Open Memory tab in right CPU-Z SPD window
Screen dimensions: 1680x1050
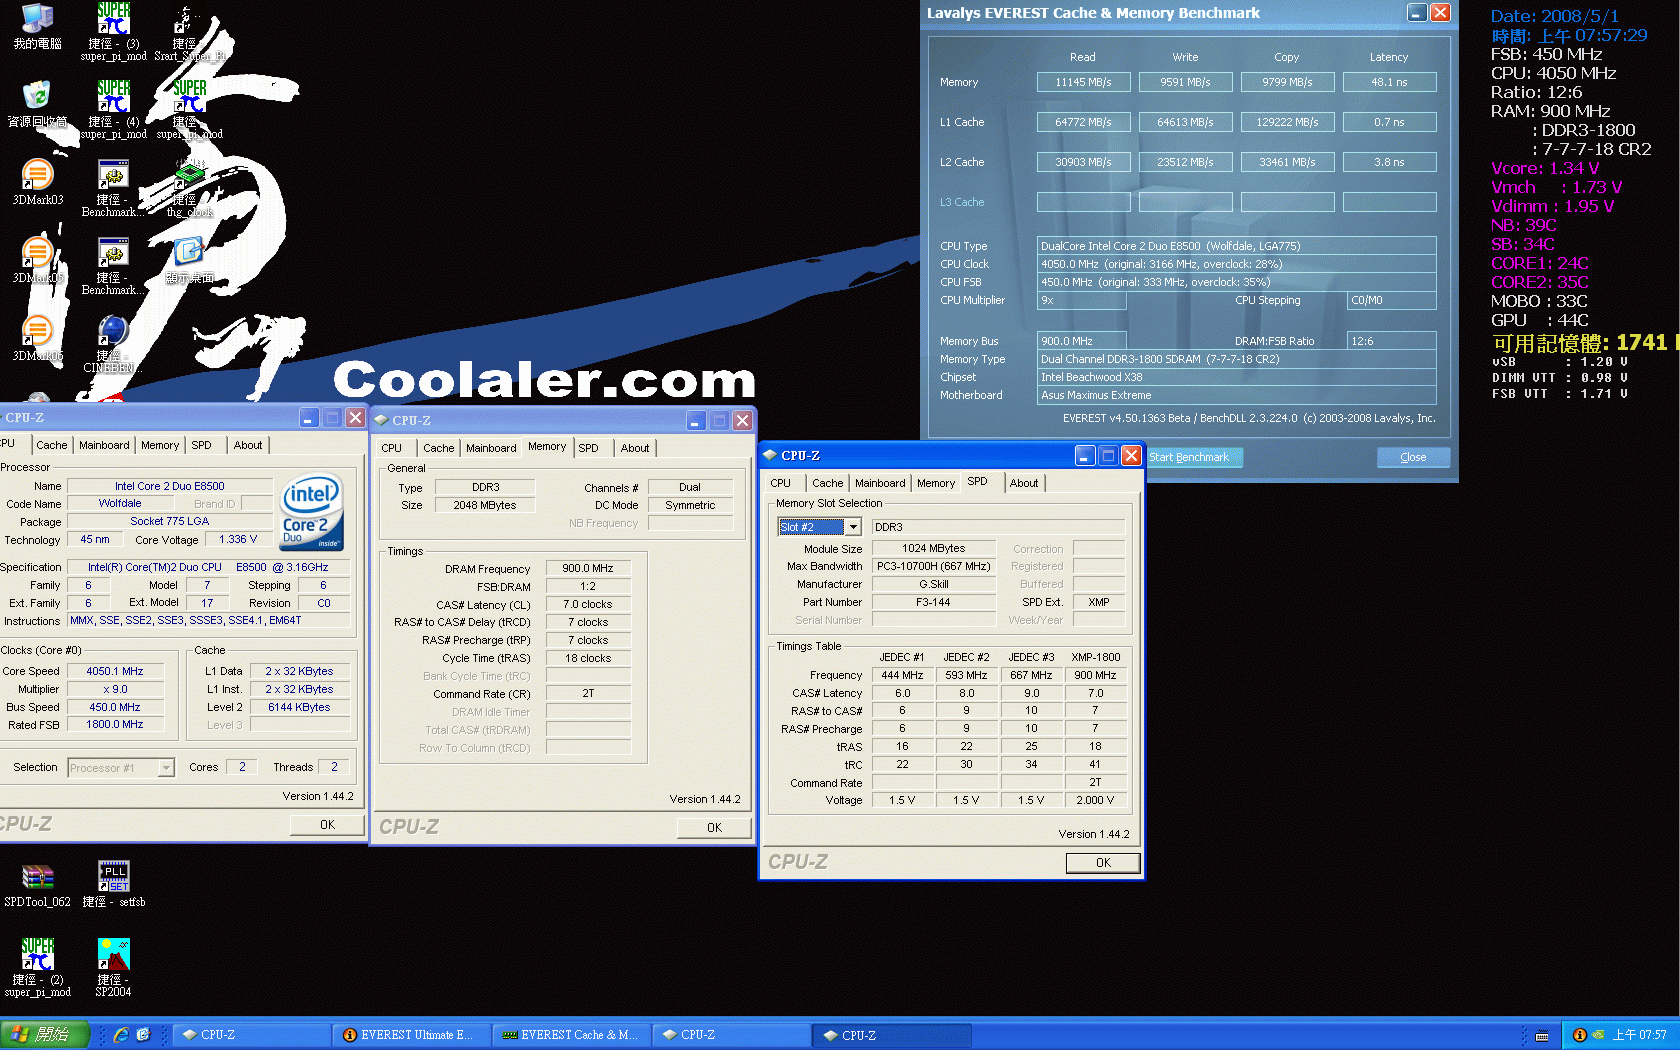[x=936, y=483]
